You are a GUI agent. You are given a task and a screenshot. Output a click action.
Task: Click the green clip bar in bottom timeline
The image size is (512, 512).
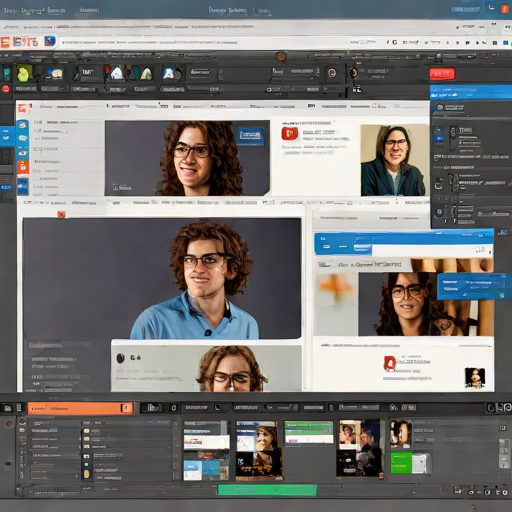tap(267, 490)
